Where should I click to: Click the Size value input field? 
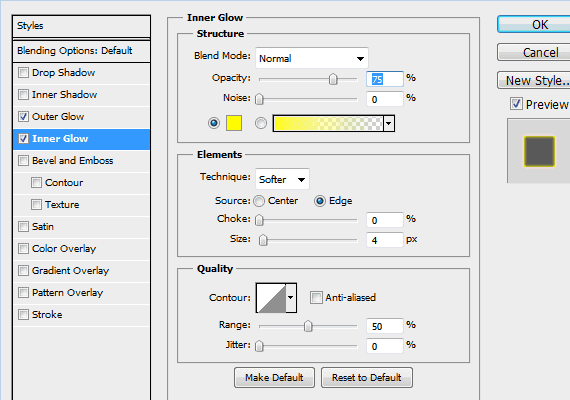[385, 240]
